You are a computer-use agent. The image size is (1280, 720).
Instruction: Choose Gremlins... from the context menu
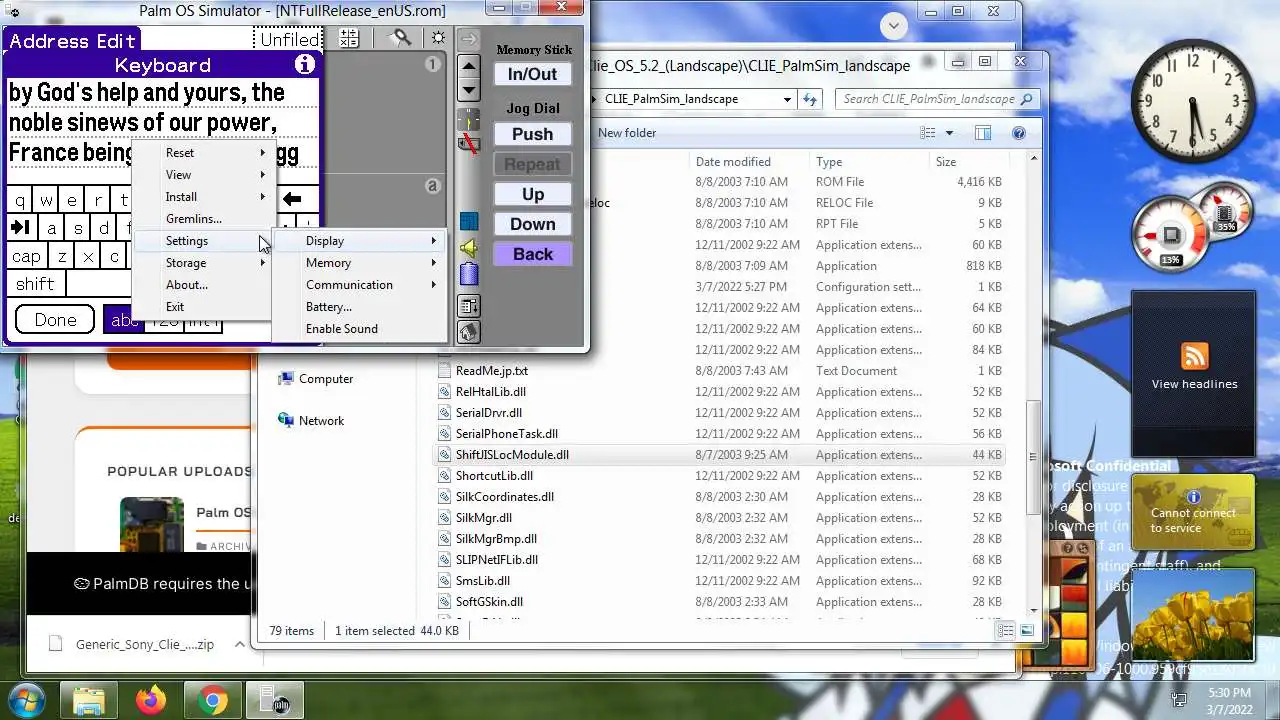click(202, 219)
